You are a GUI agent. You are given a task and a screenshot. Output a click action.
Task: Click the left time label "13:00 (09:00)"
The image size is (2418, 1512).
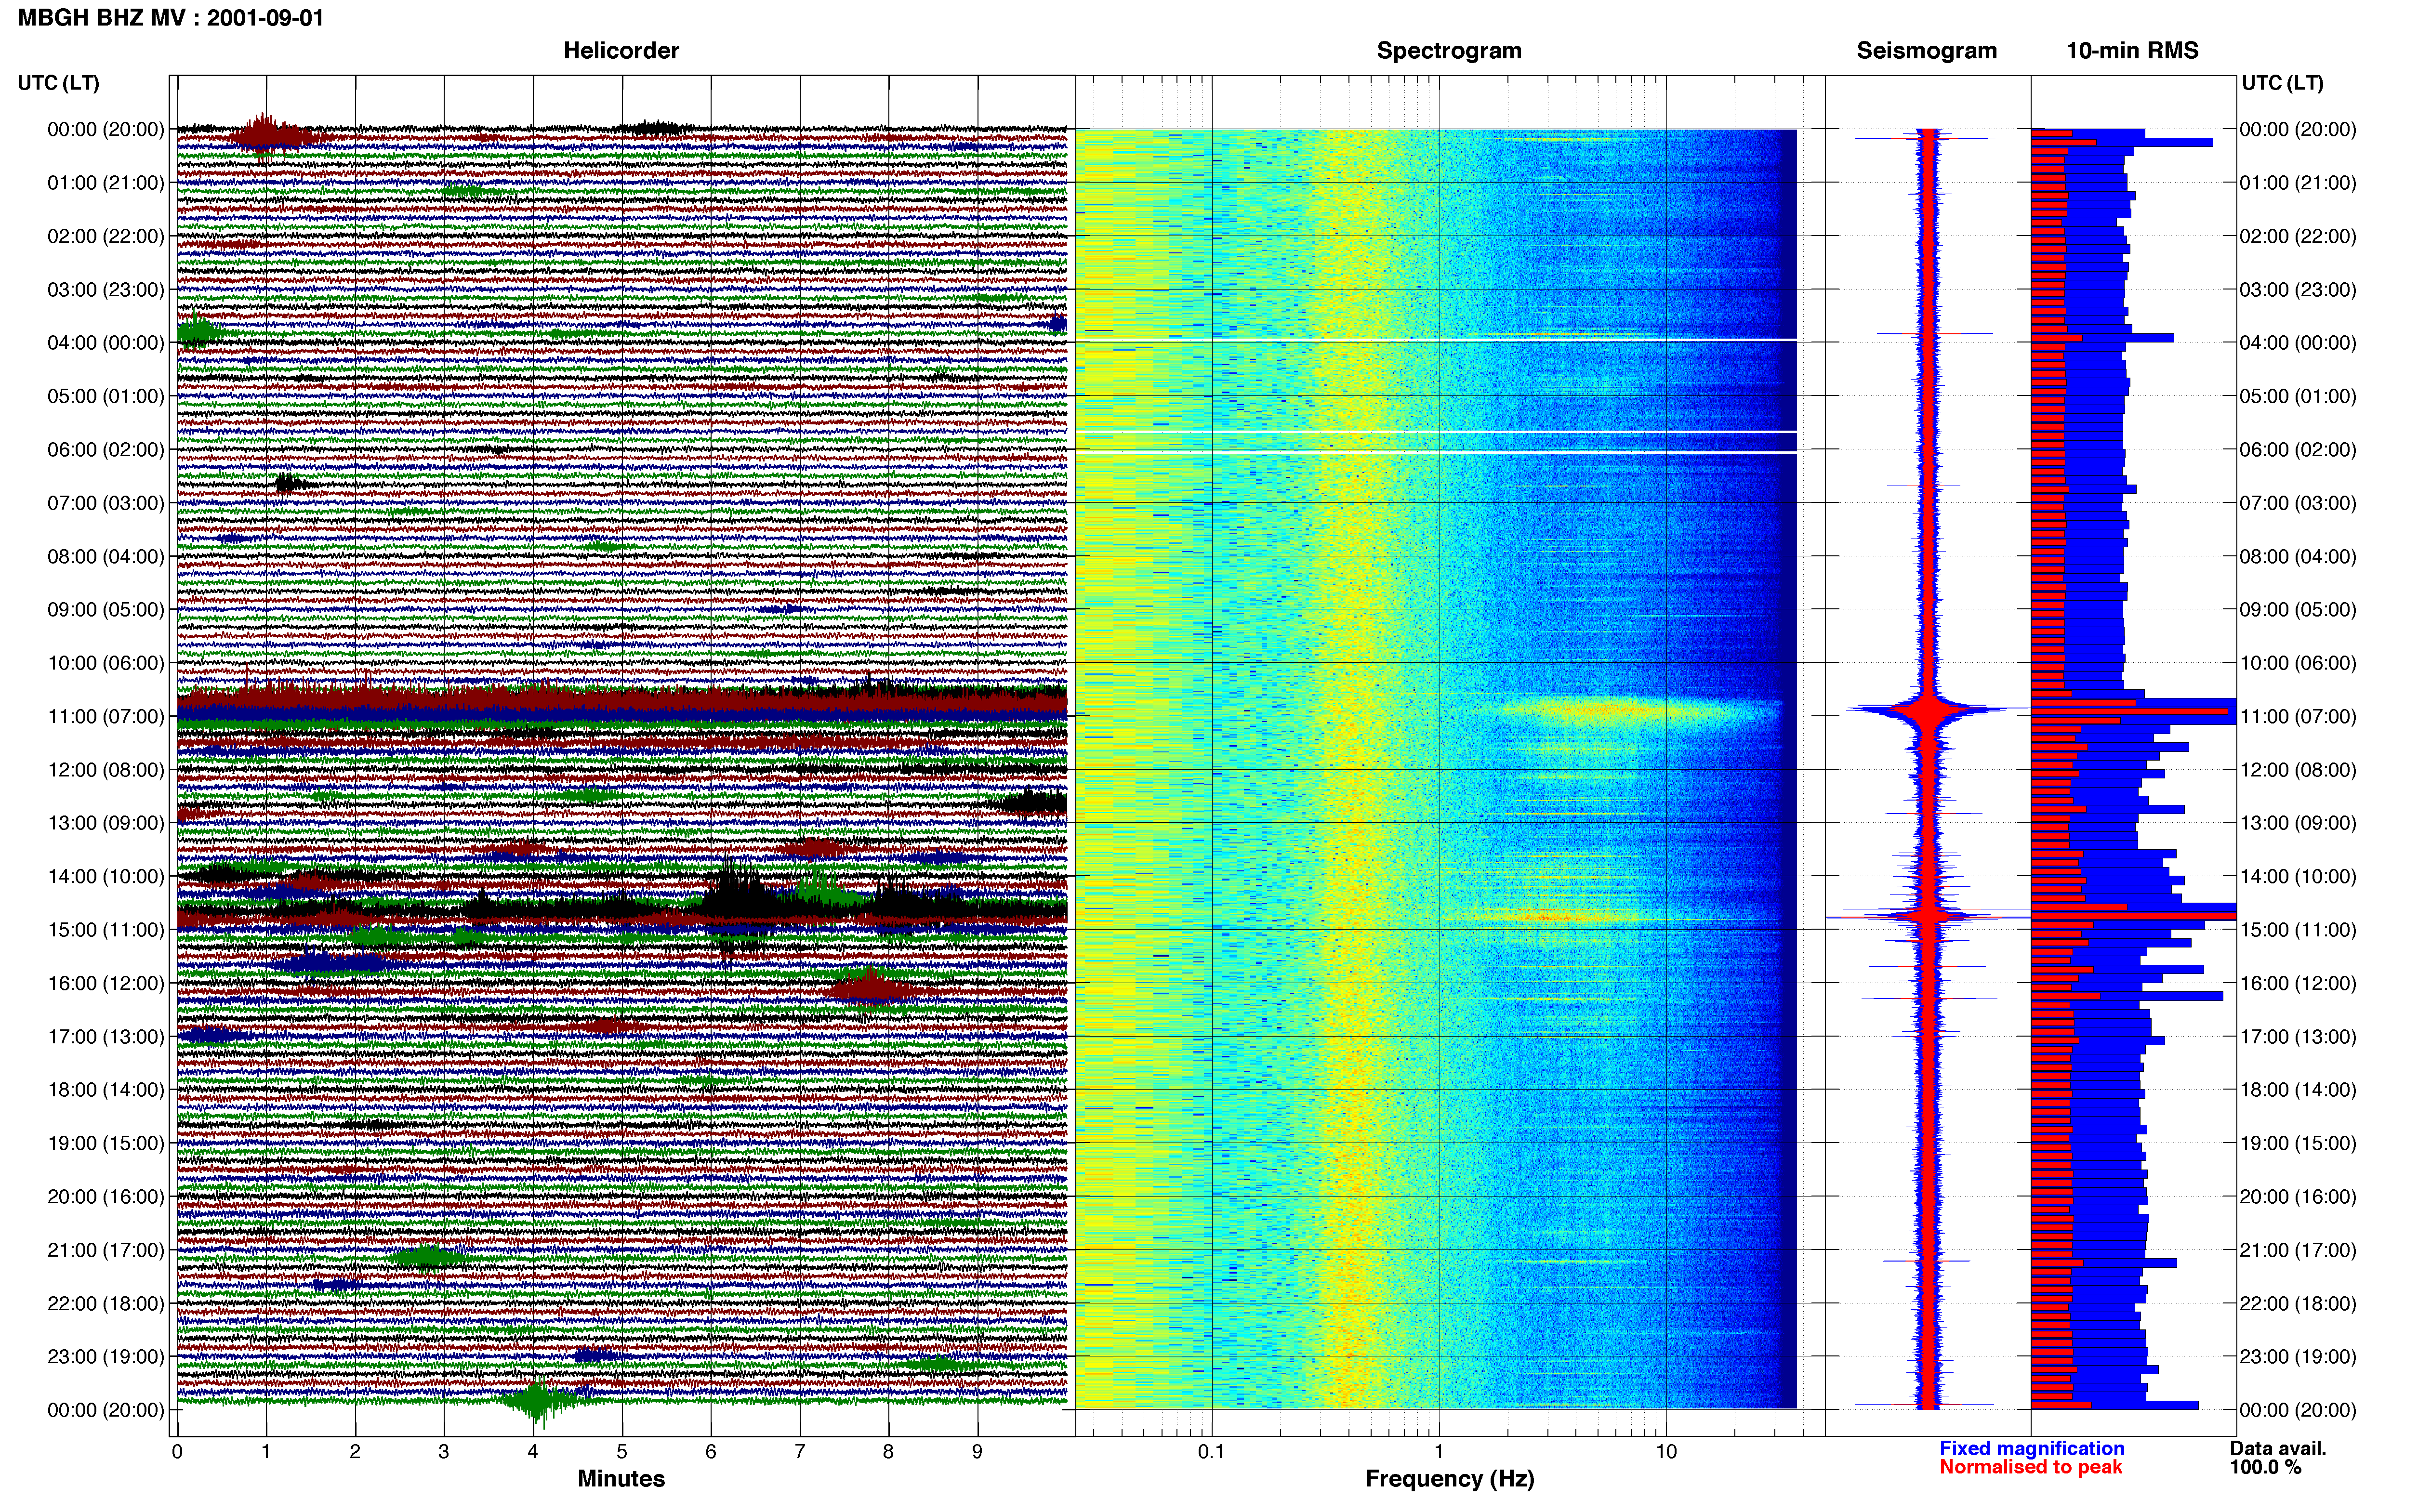pyautogui.click(x=106, y=823)
